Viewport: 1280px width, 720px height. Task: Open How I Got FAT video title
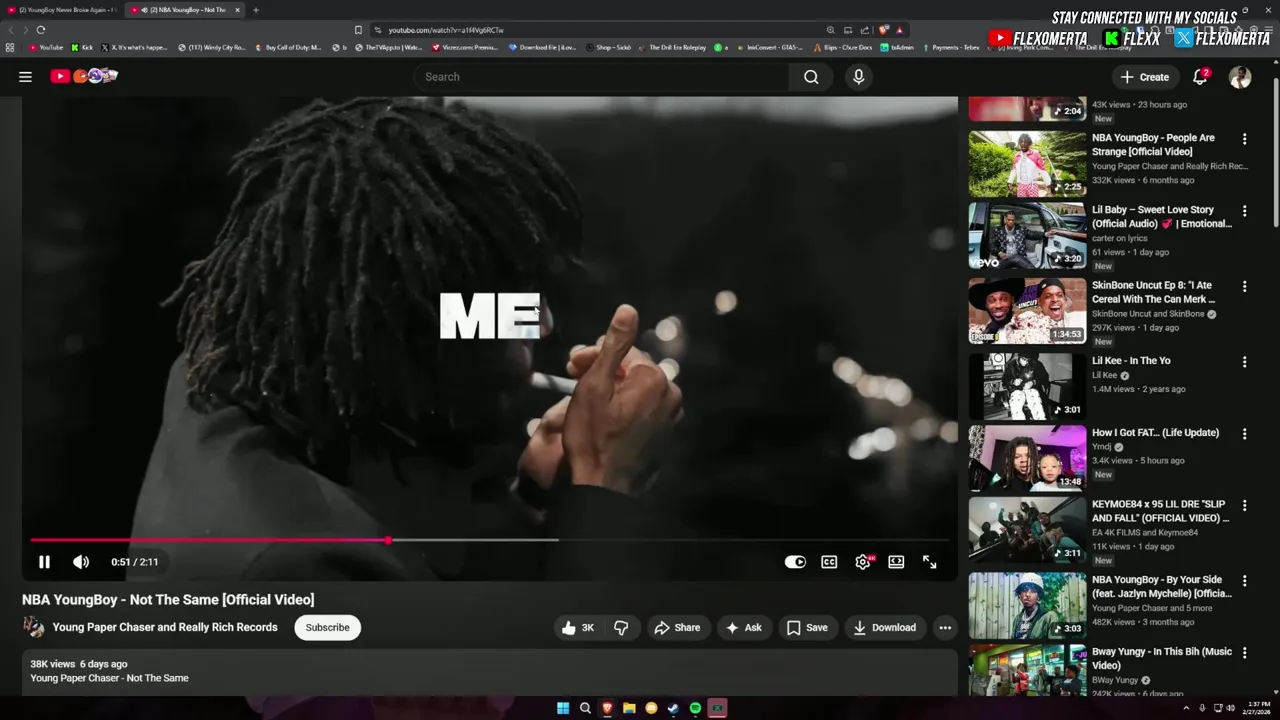click(1155, 433)
